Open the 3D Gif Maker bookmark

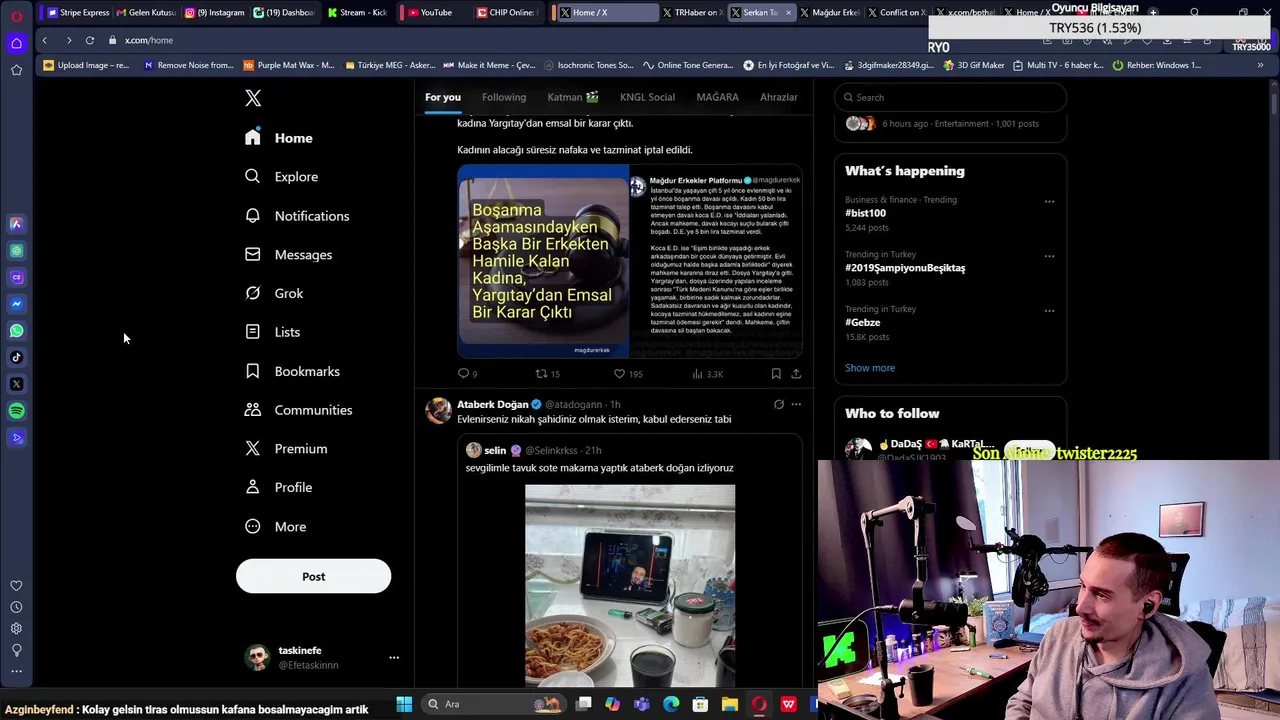point(974,65)
